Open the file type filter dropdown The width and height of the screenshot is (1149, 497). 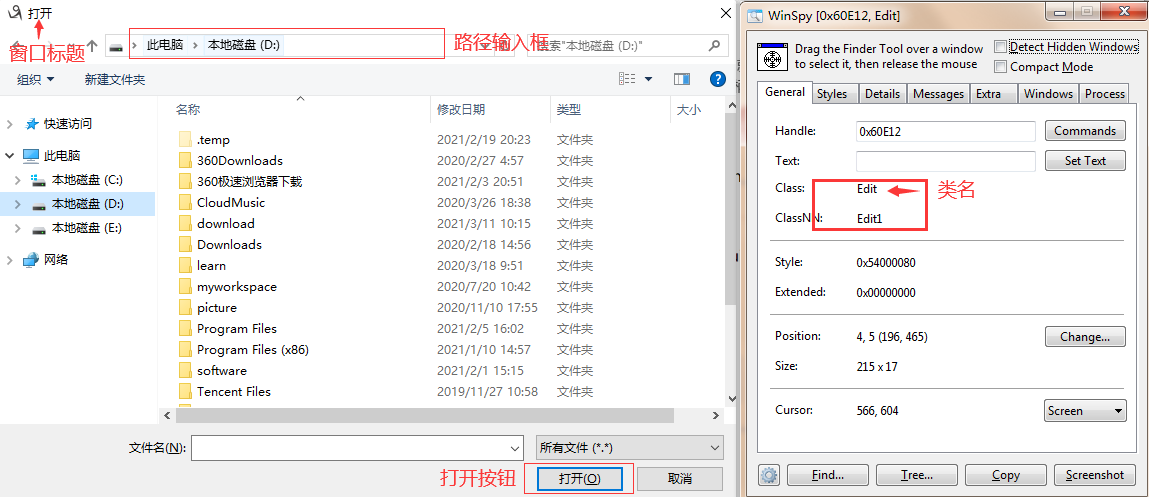pos(714,448)
